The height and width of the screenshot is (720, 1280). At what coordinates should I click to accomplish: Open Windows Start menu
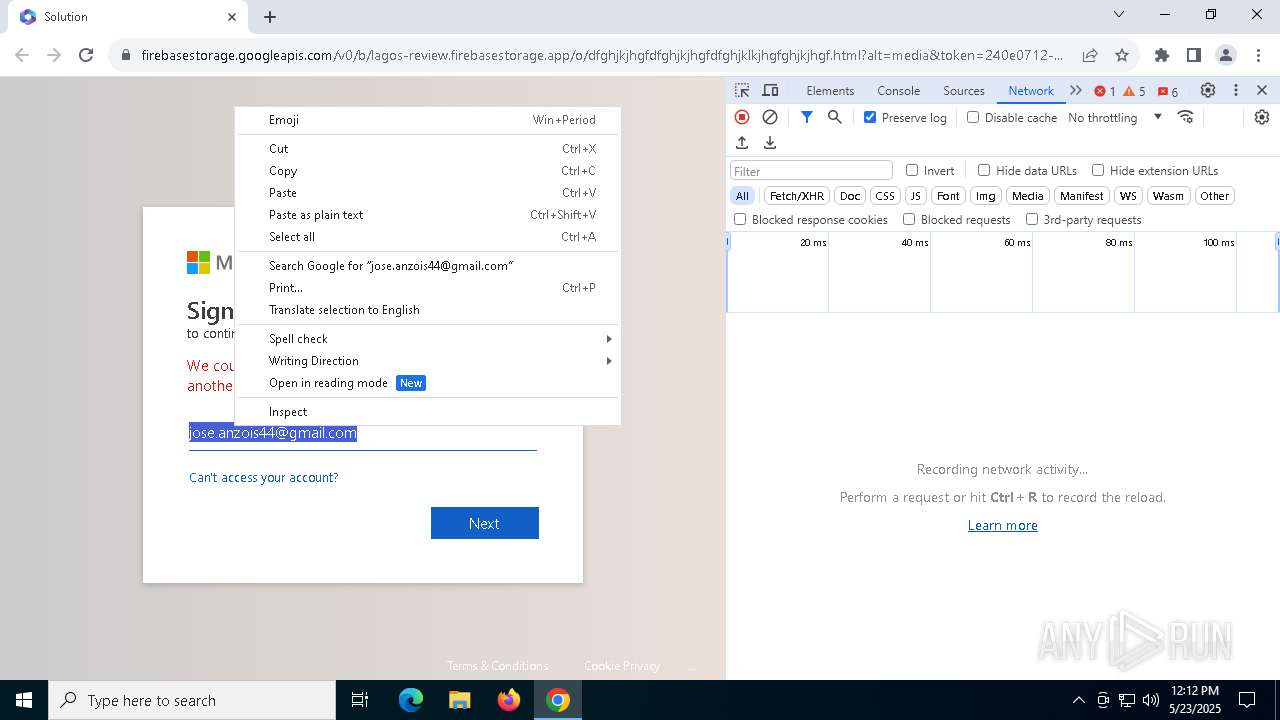click(24, 700)
